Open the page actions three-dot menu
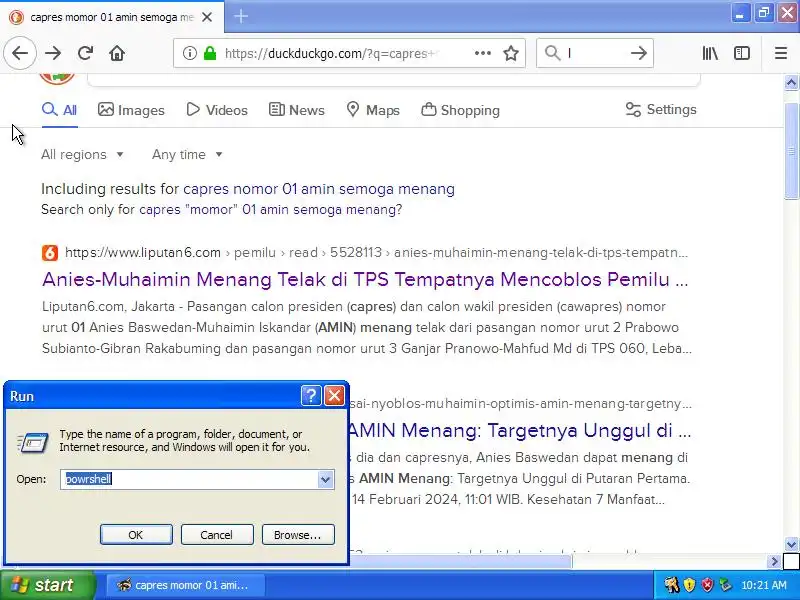Image resolution: width=800 pixels, height=600 pixels. tap(483, 53)
